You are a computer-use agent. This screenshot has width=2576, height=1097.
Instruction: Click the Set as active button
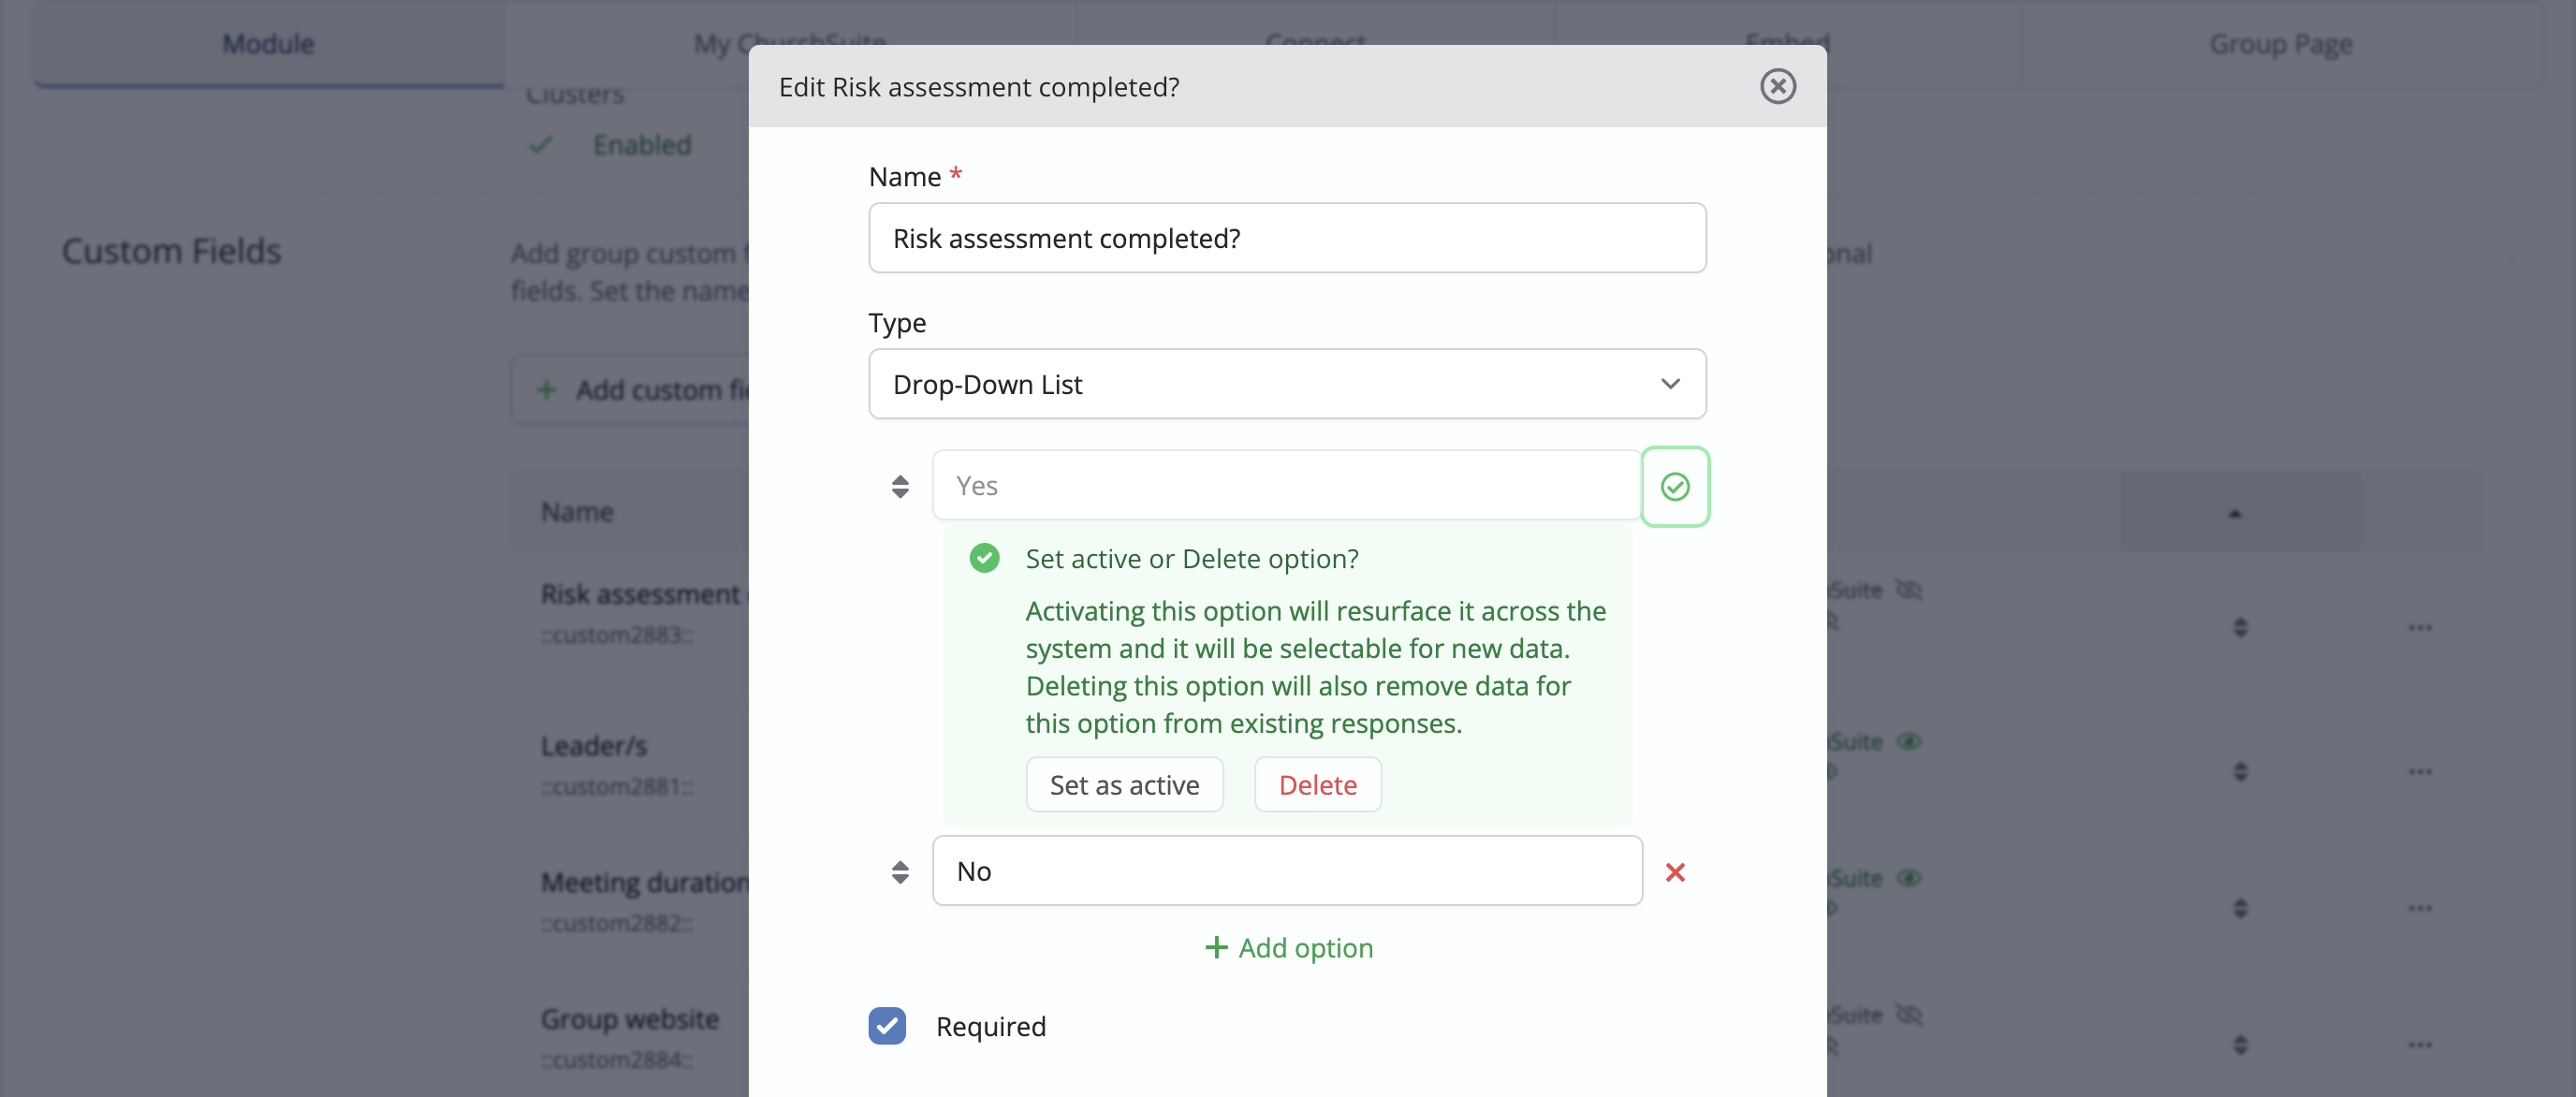(1124, 784)
